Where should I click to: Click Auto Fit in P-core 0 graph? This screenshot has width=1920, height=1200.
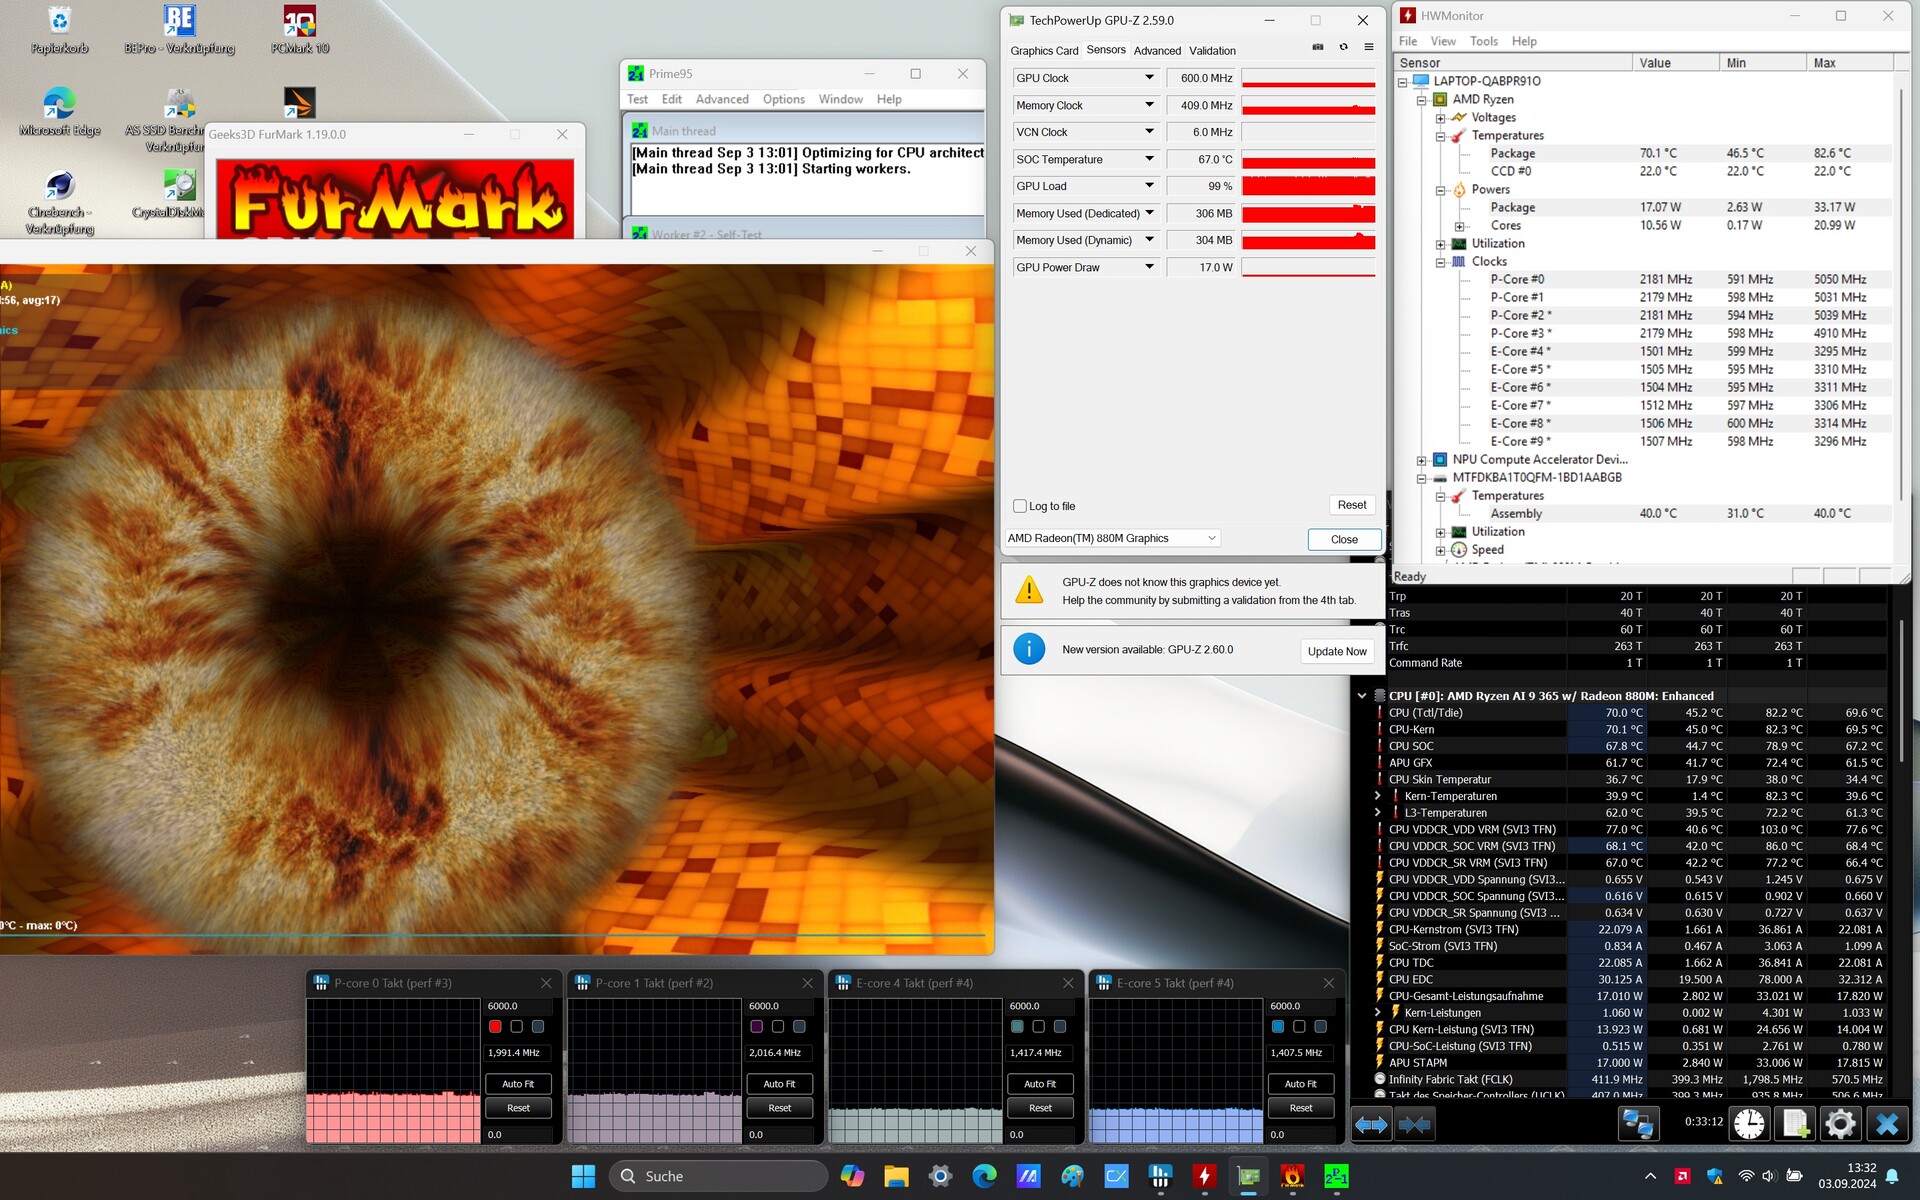pyautogui.click(x=518, y=1084)
